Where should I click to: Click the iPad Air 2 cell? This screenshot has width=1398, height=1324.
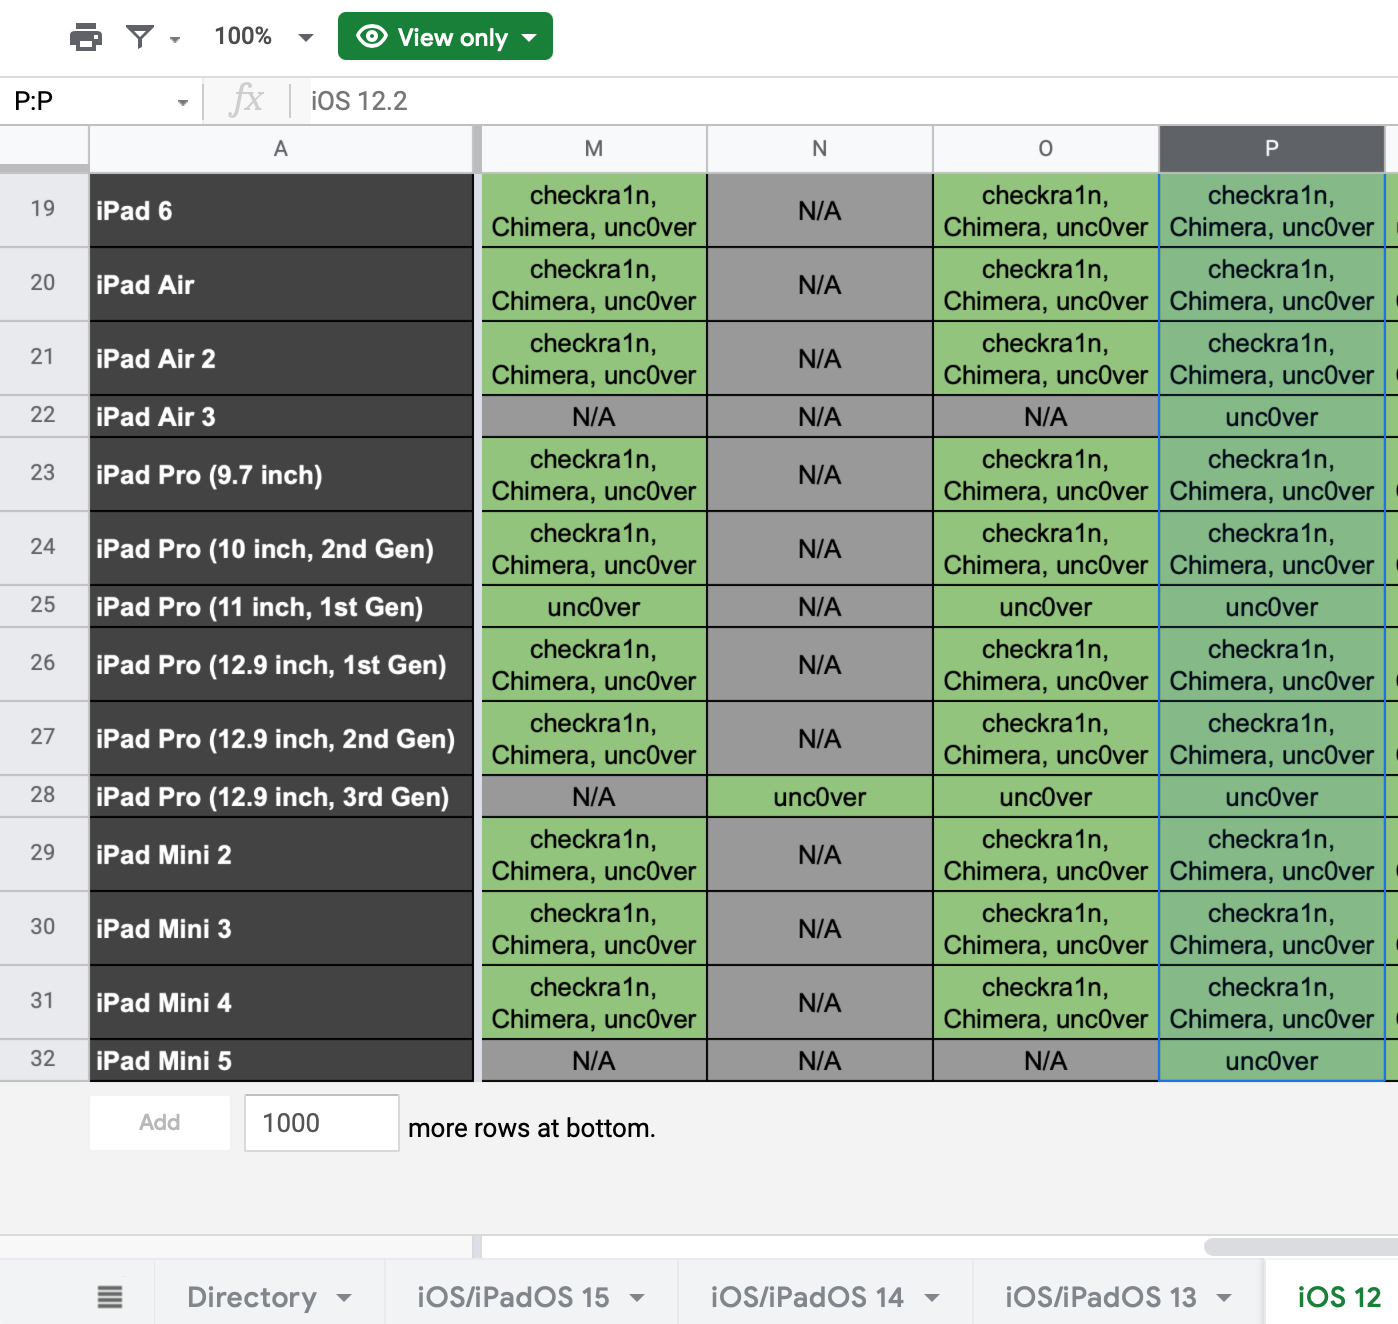point(281,359)
